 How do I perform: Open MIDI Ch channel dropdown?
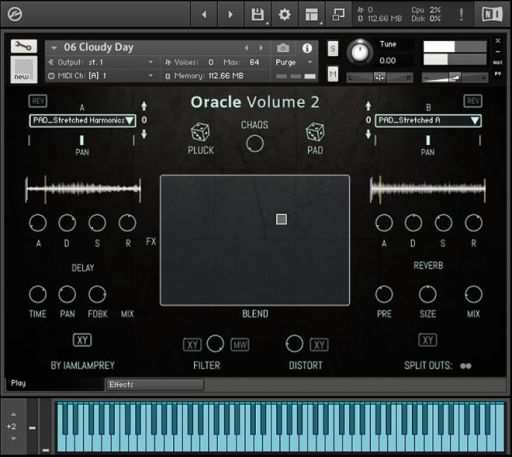pyautogui.click(x=101, y=76)
